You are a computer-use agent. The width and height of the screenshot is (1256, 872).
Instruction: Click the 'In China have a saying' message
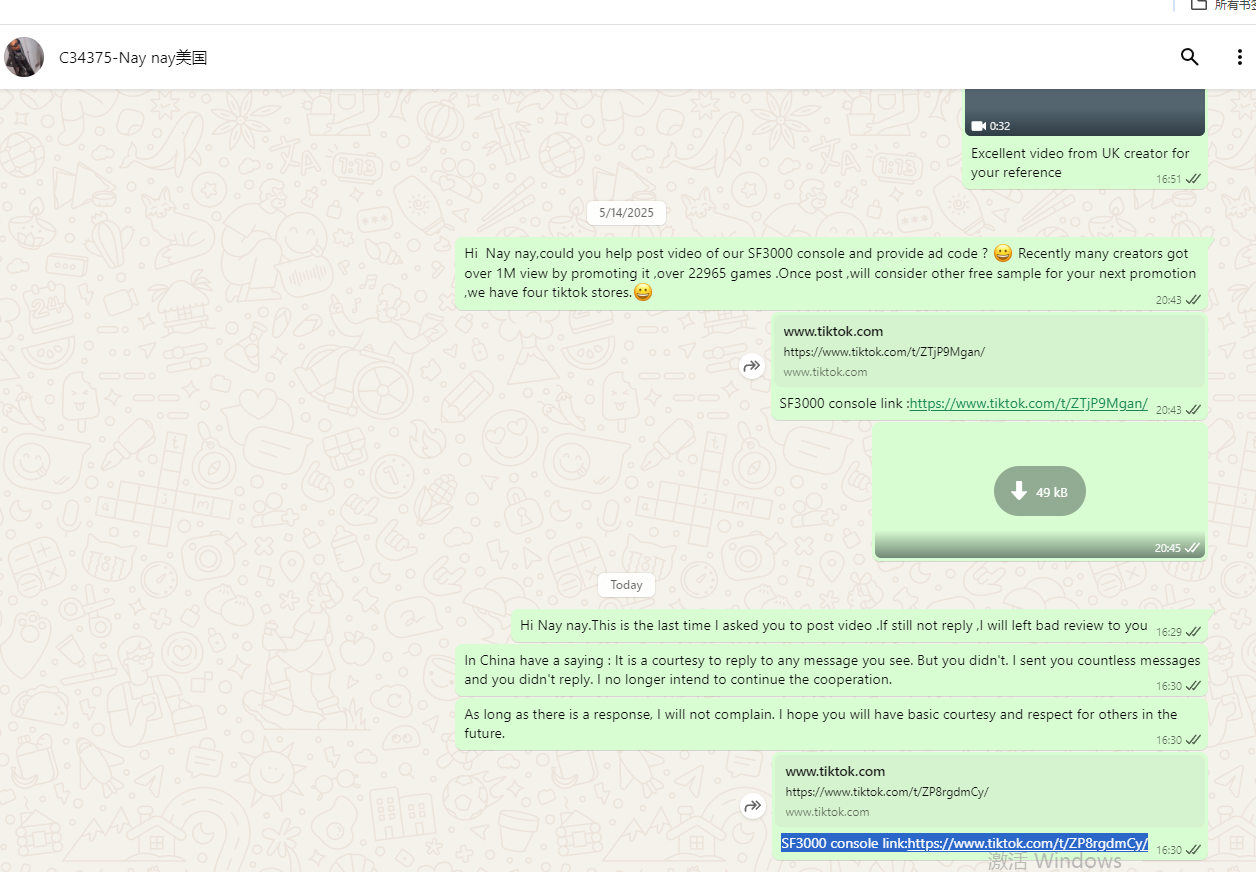[x=831, y=670]
